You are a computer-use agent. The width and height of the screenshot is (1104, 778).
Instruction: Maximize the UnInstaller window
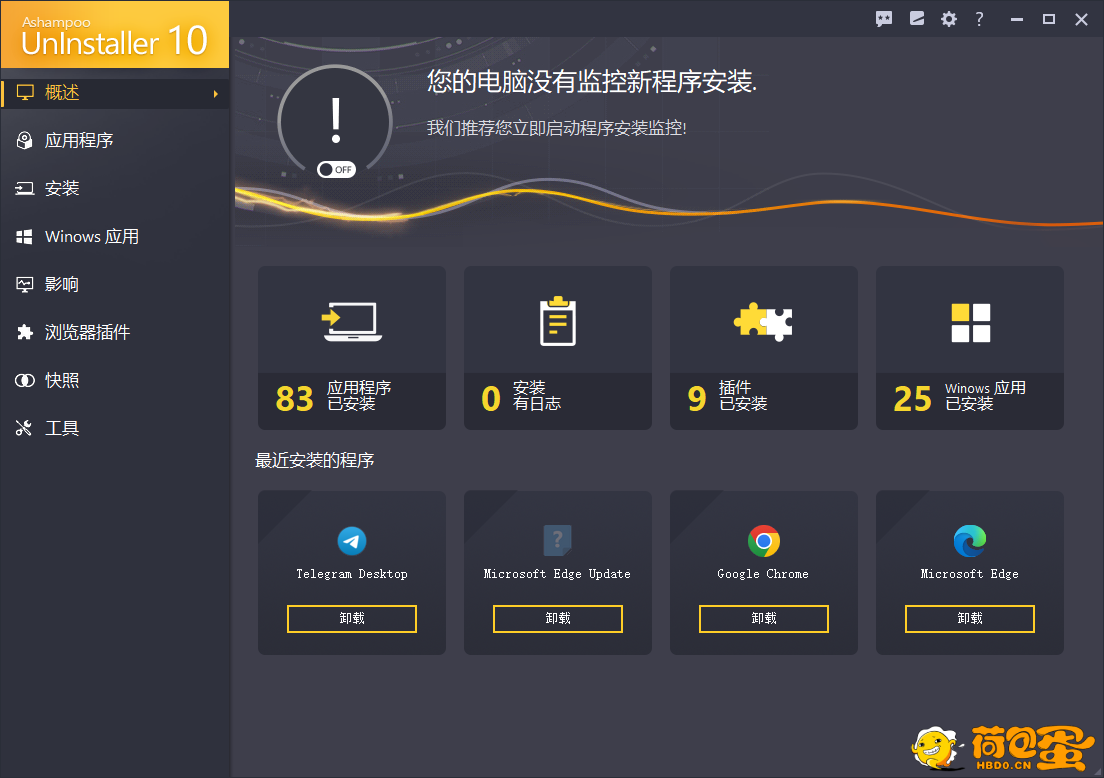pyautogui.click(x=1048, y=19)
